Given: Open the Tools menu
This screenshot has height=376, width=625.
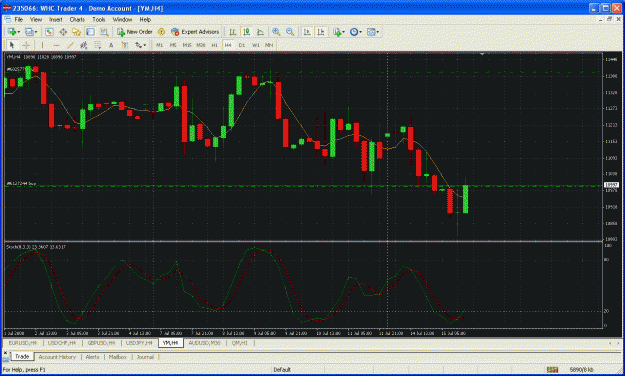Looking at the screenshot, I should (x=98, y=19).
